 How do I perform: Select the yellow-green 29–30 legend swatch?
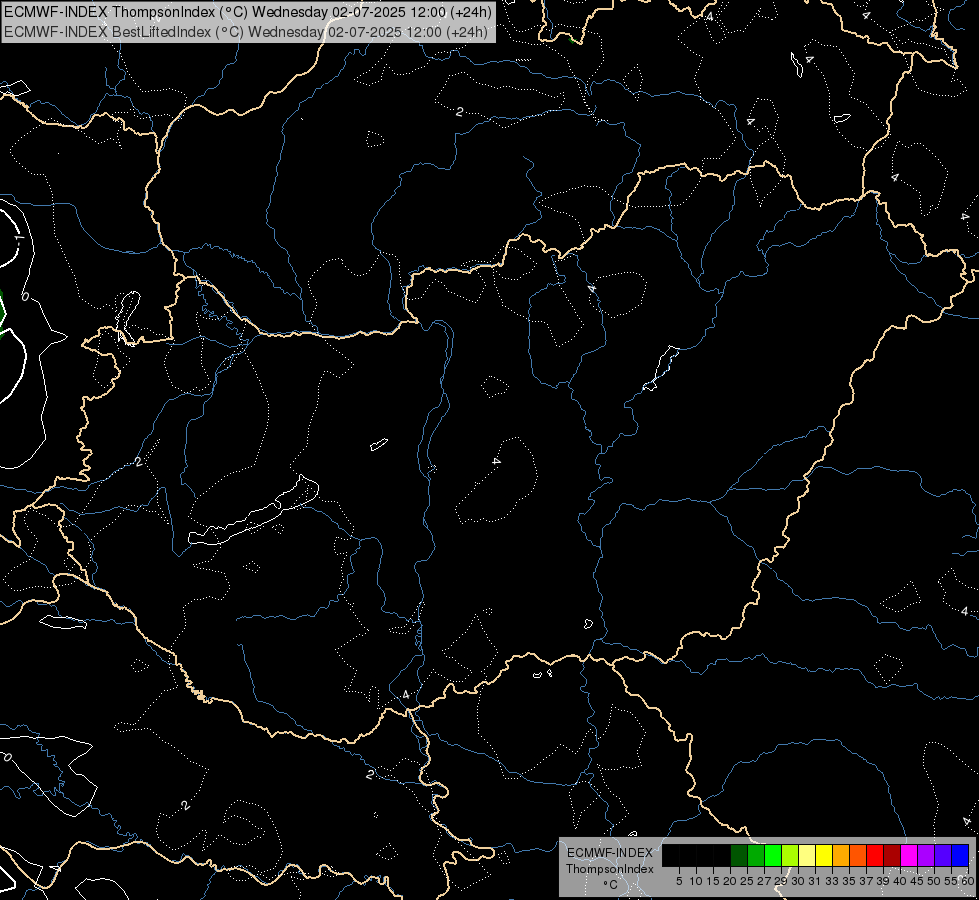790,855
